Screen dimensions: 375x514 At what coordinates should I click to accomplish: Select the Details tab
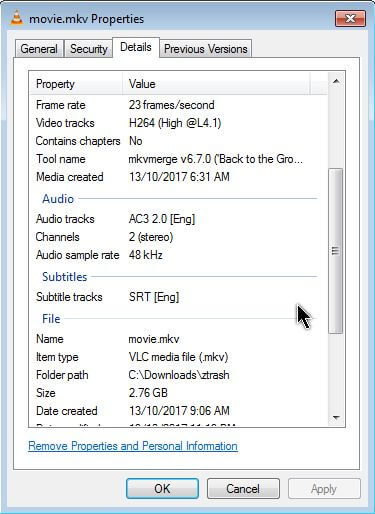[x=136, y=47]
